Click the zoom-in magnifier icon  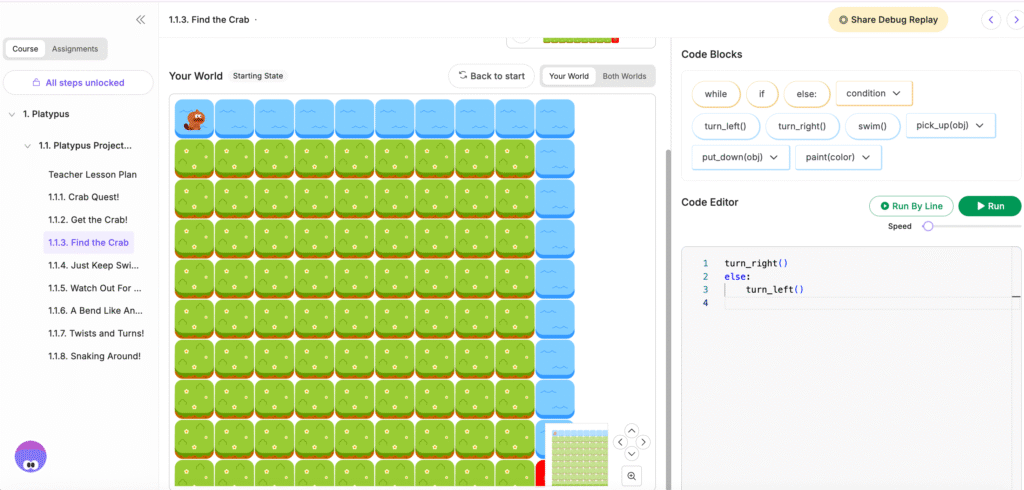tap(631, 476)
